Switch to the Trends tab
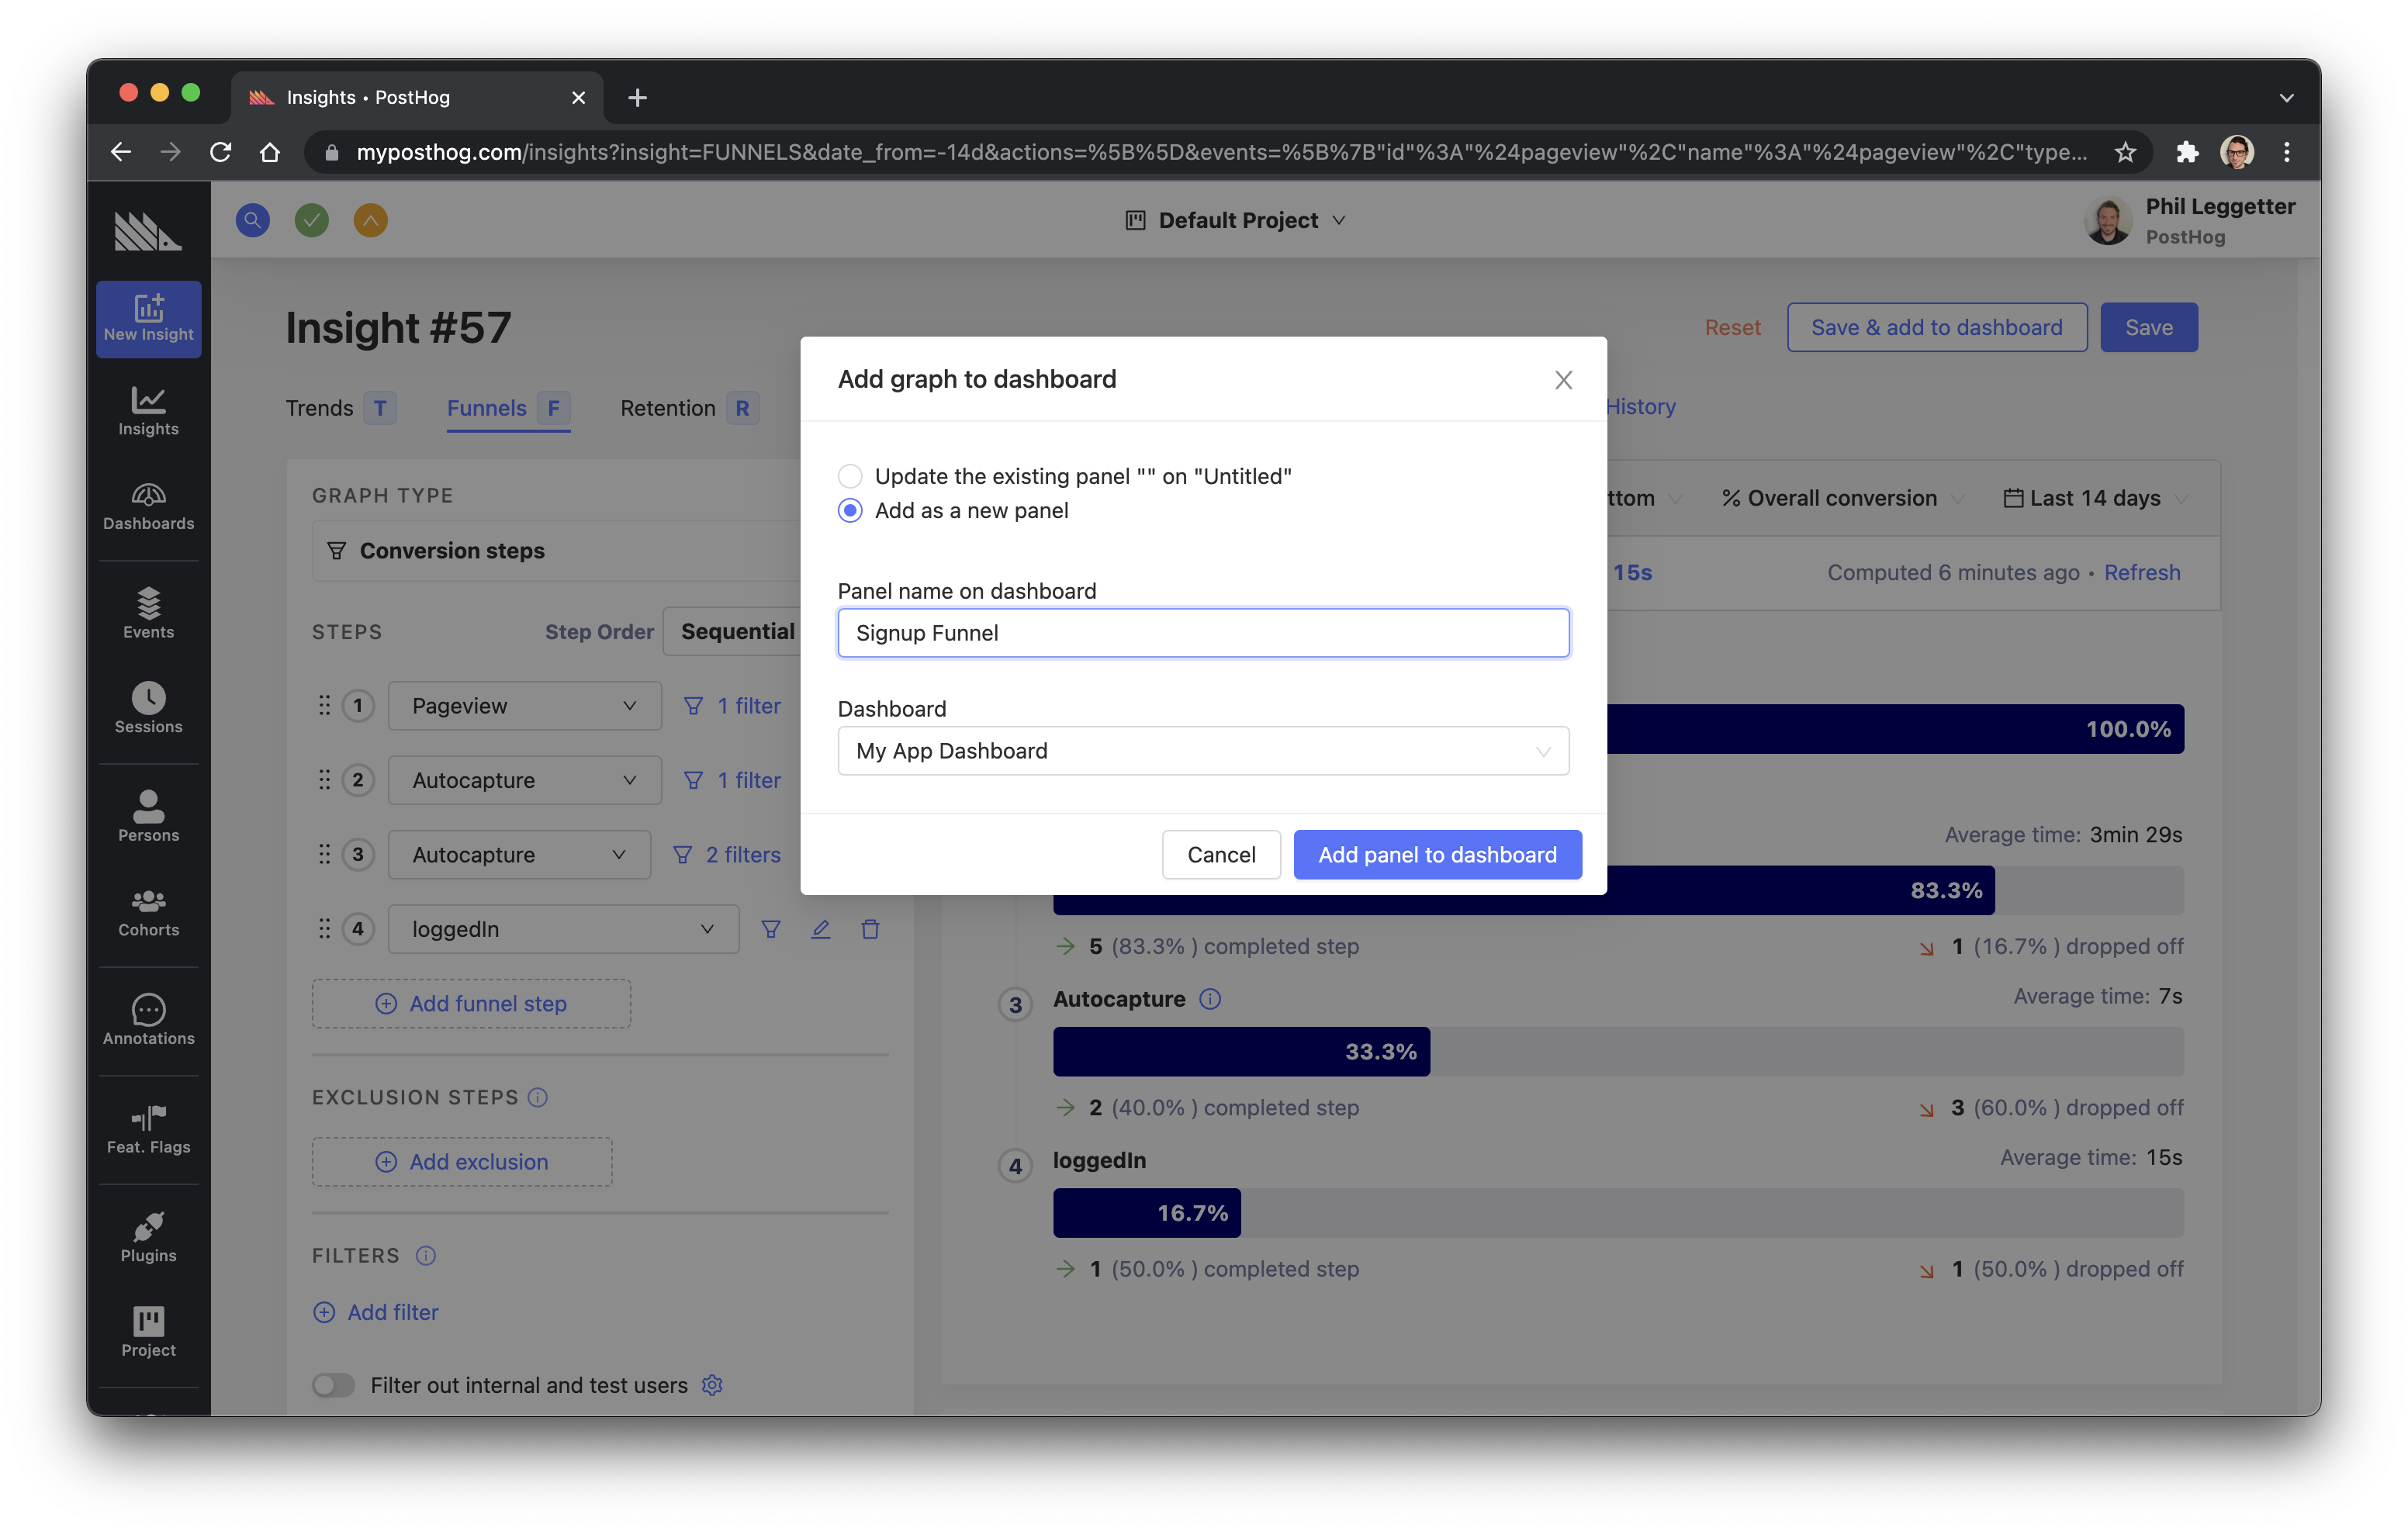 [318, 408]
